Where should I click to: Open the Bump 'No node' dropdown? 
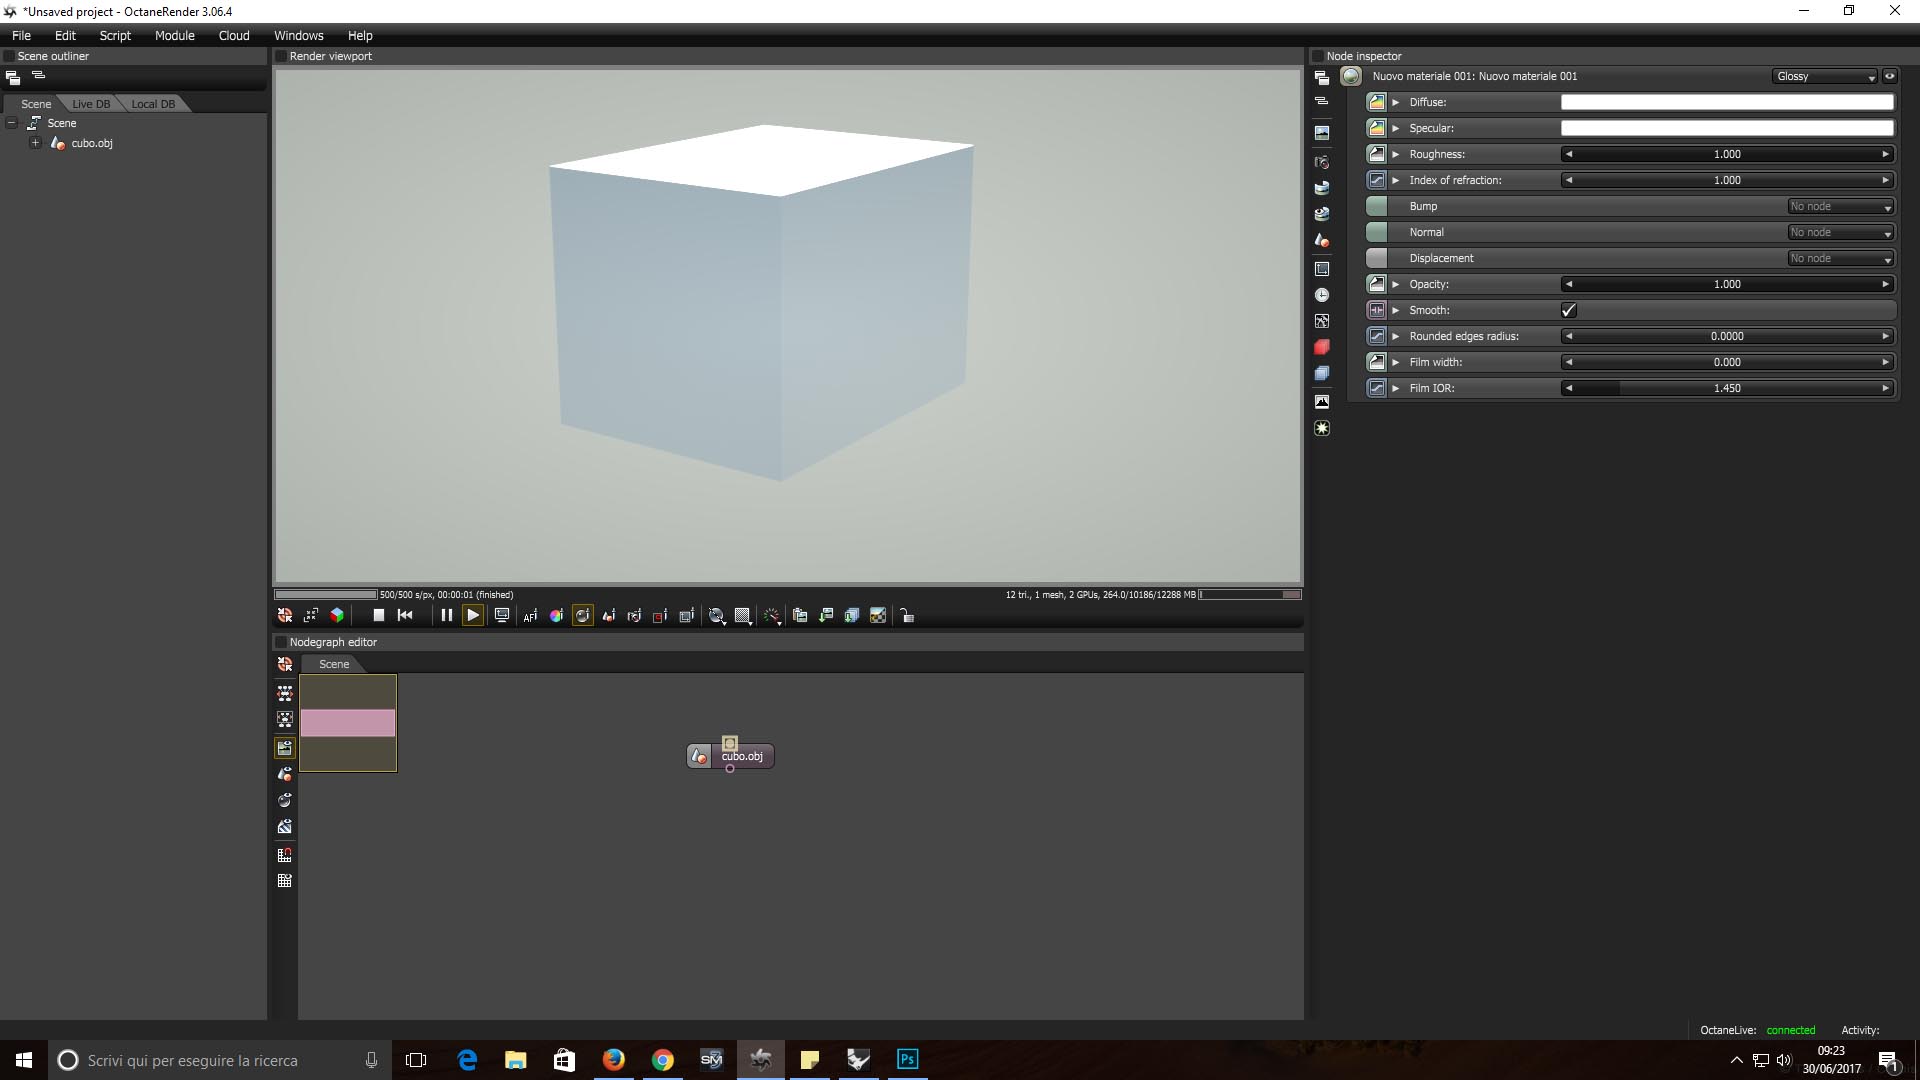[x=1841, y=206]
